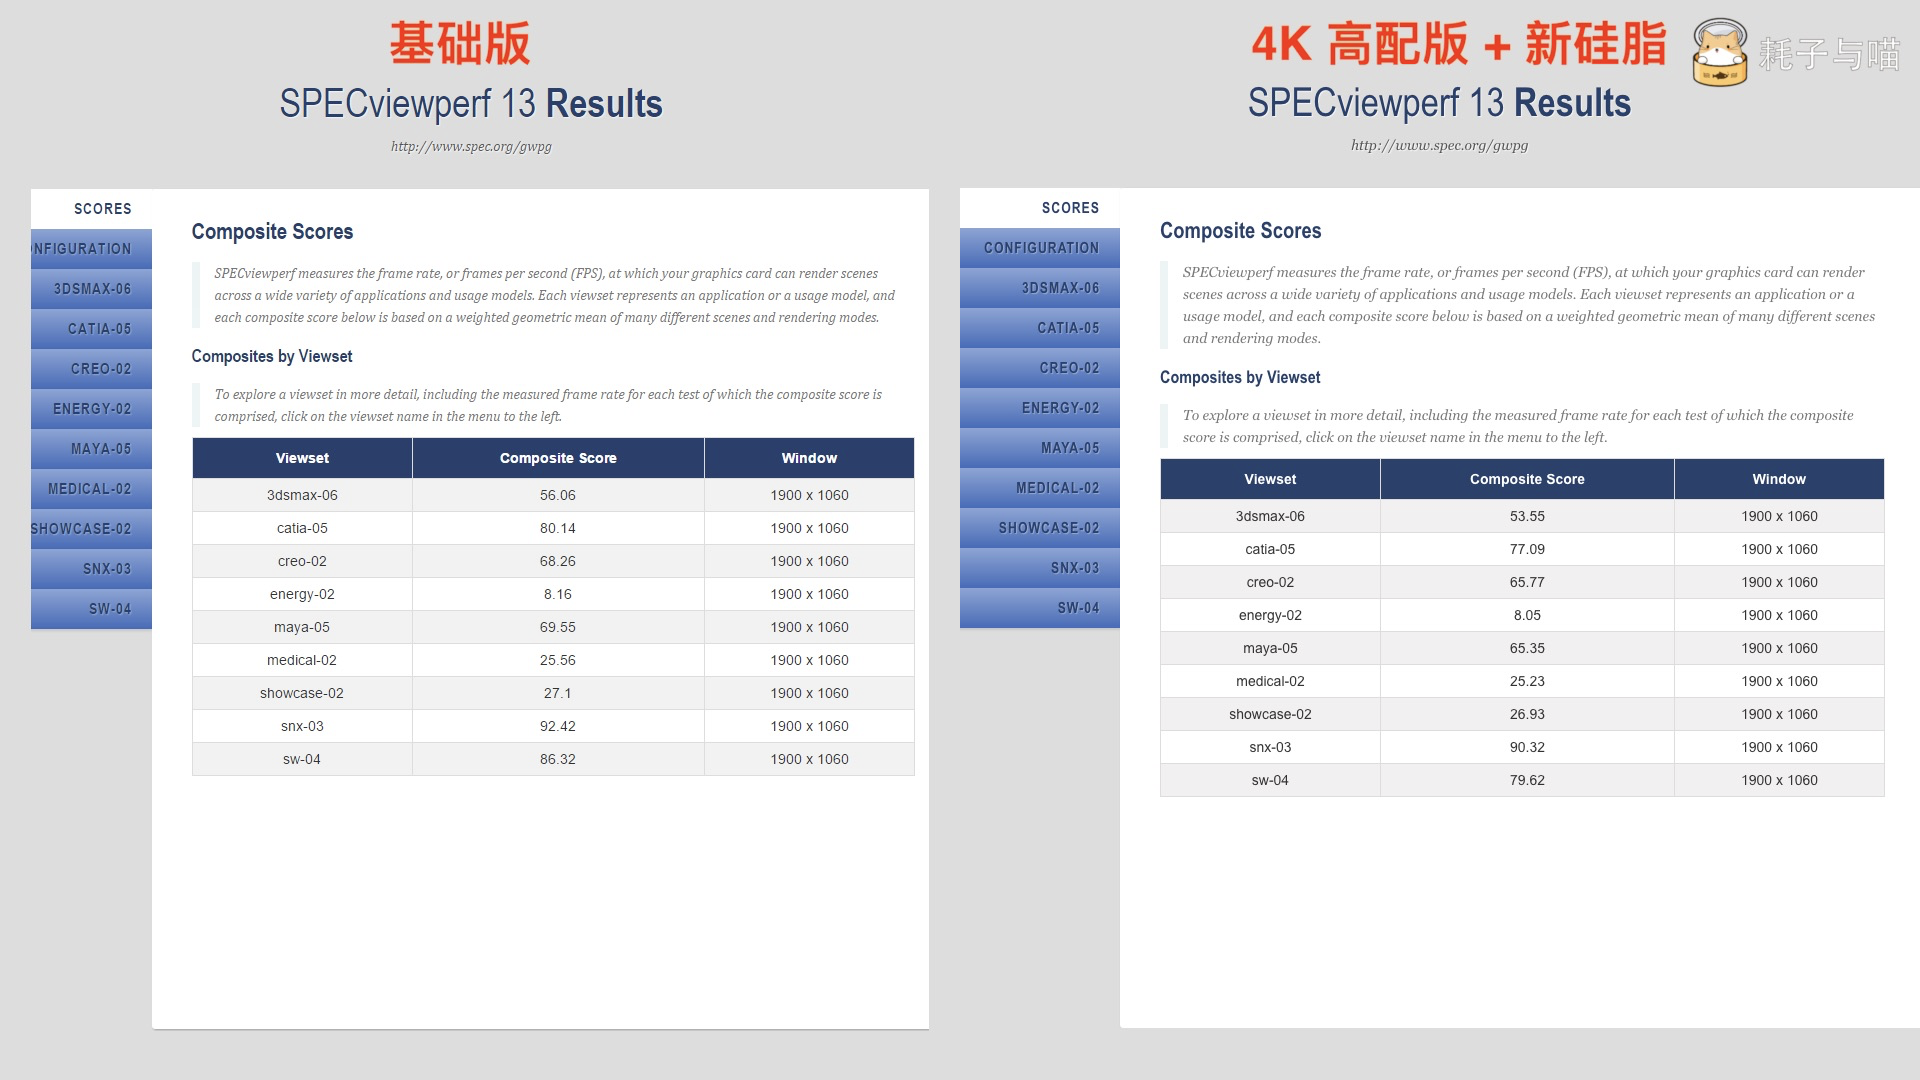Click right table sw-04 viewset cell
This screenshot has width=1920, height=1080.
[1270, 780]
